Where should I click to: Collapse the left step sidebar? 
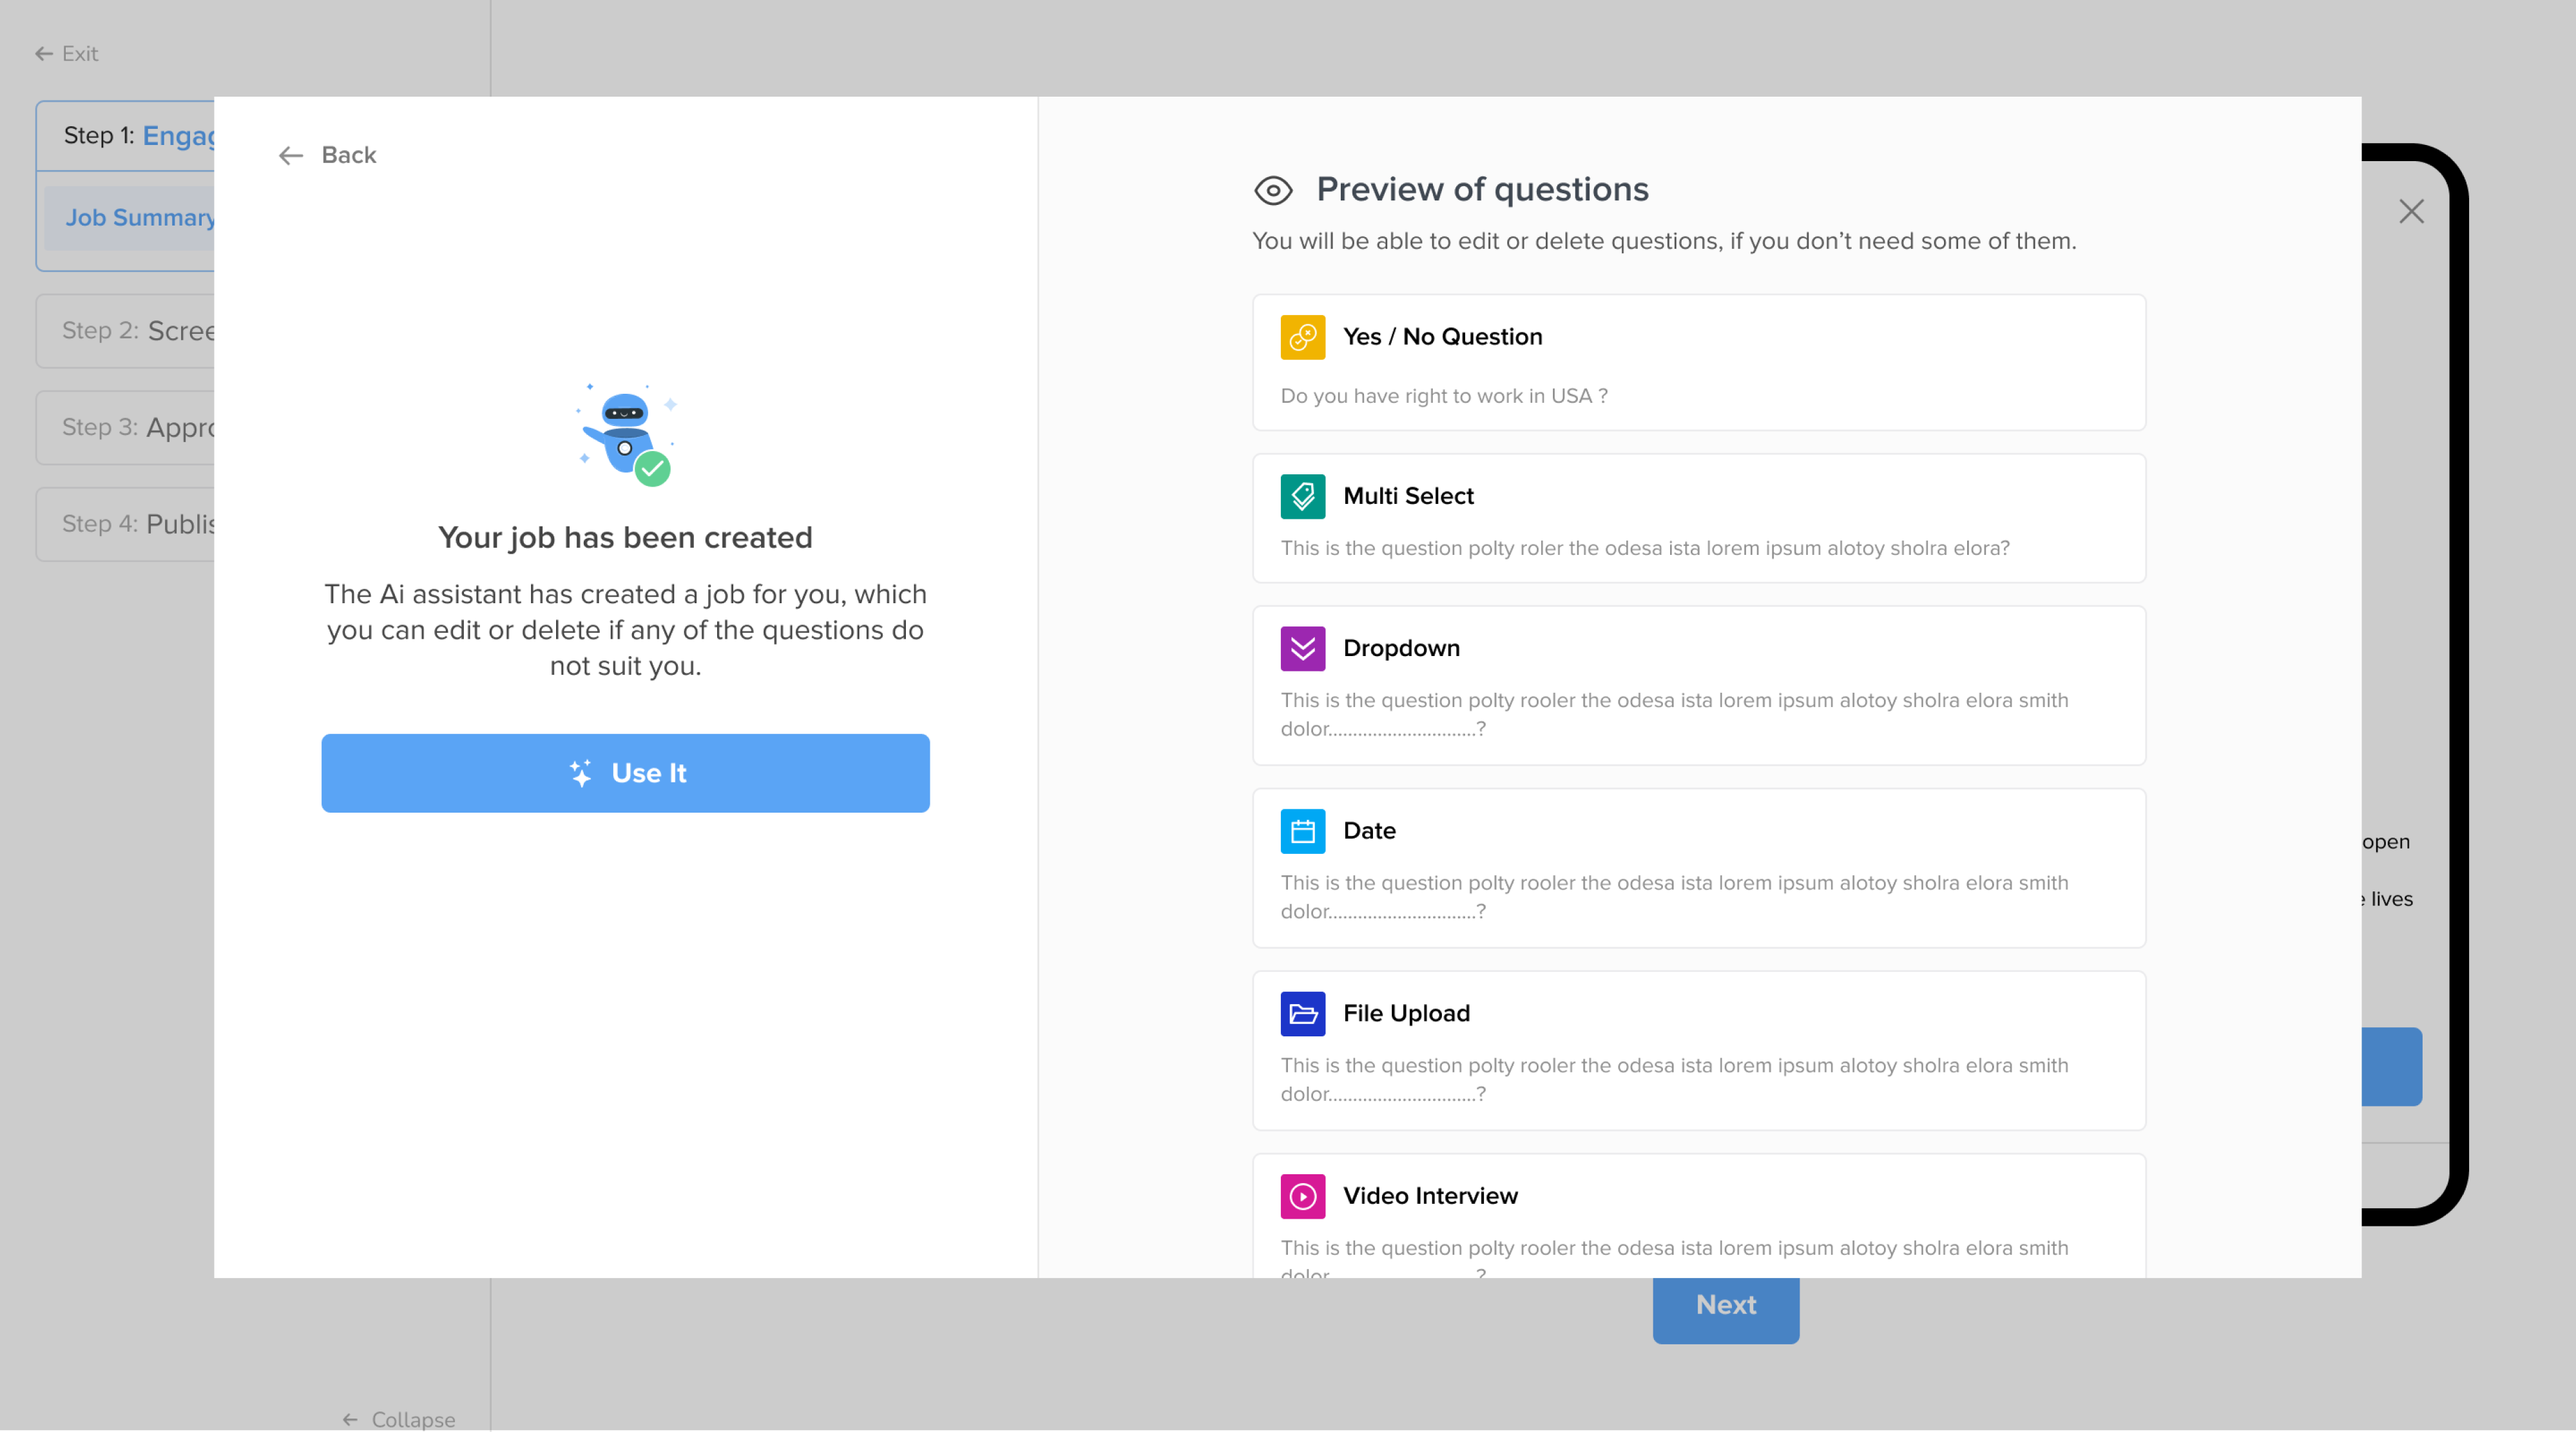click(398, 1419)
